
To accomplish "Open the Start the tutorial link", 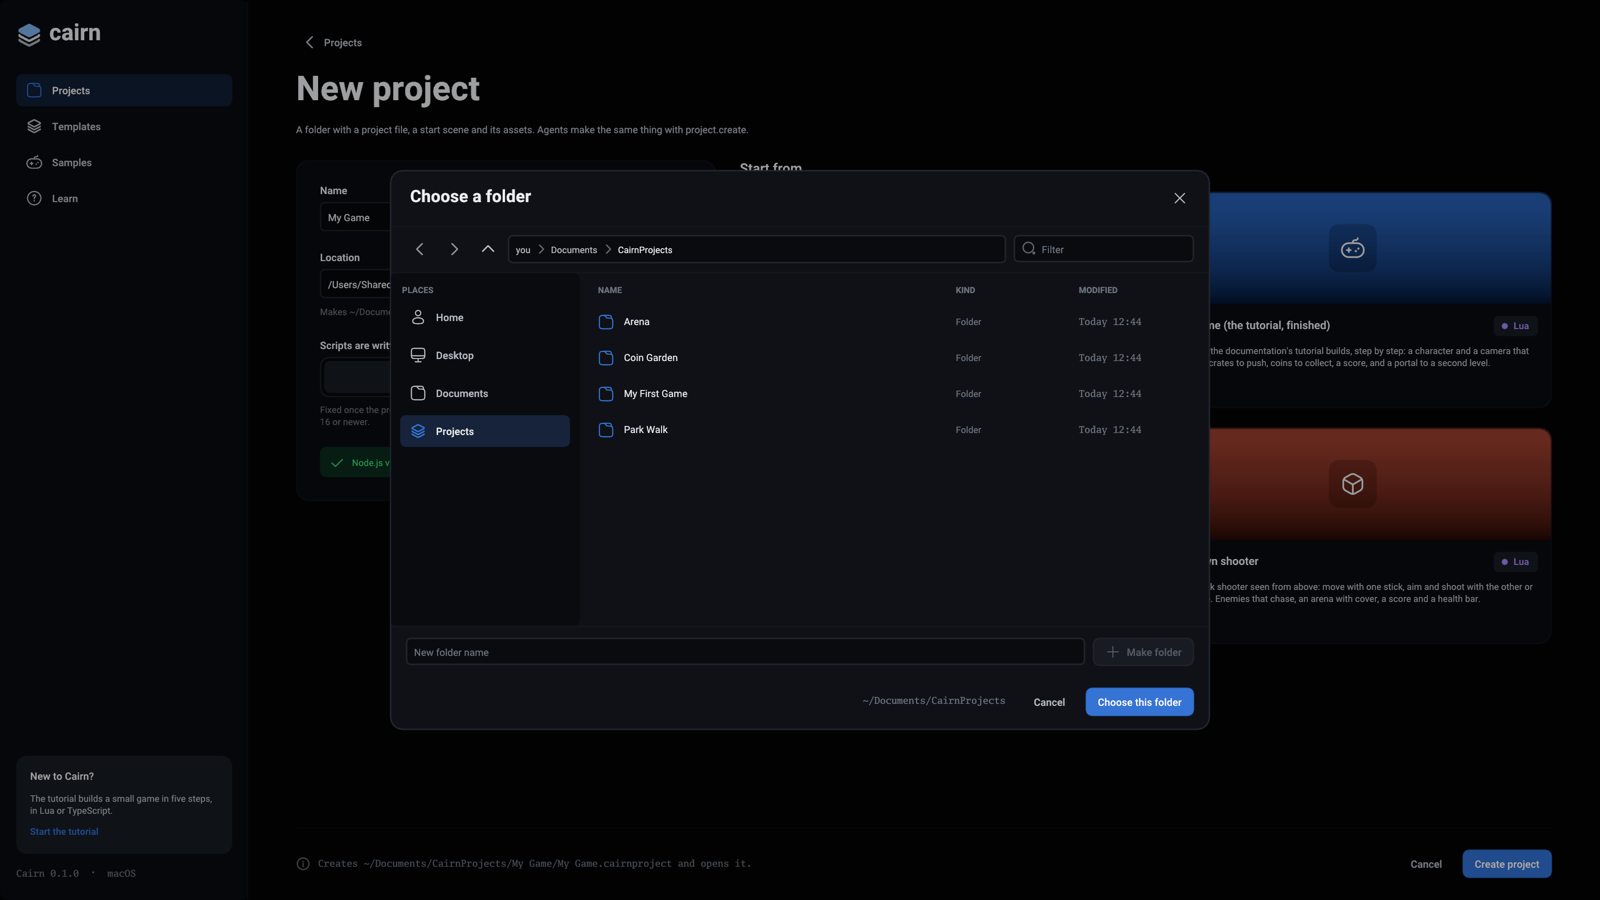I will pyautogui.click(x=64, y=832).
